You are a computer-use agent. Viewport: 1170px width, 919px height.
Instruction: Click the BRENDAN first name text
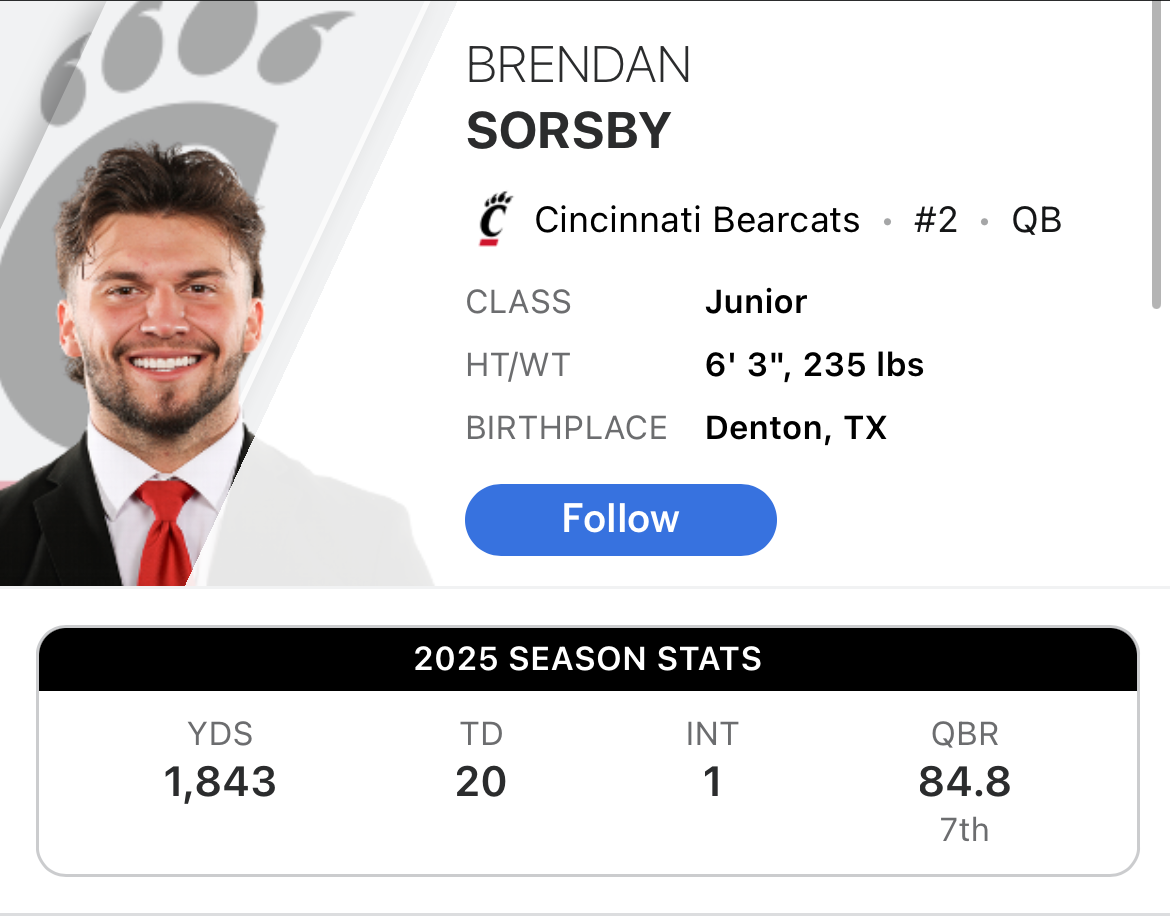point(578,67)
